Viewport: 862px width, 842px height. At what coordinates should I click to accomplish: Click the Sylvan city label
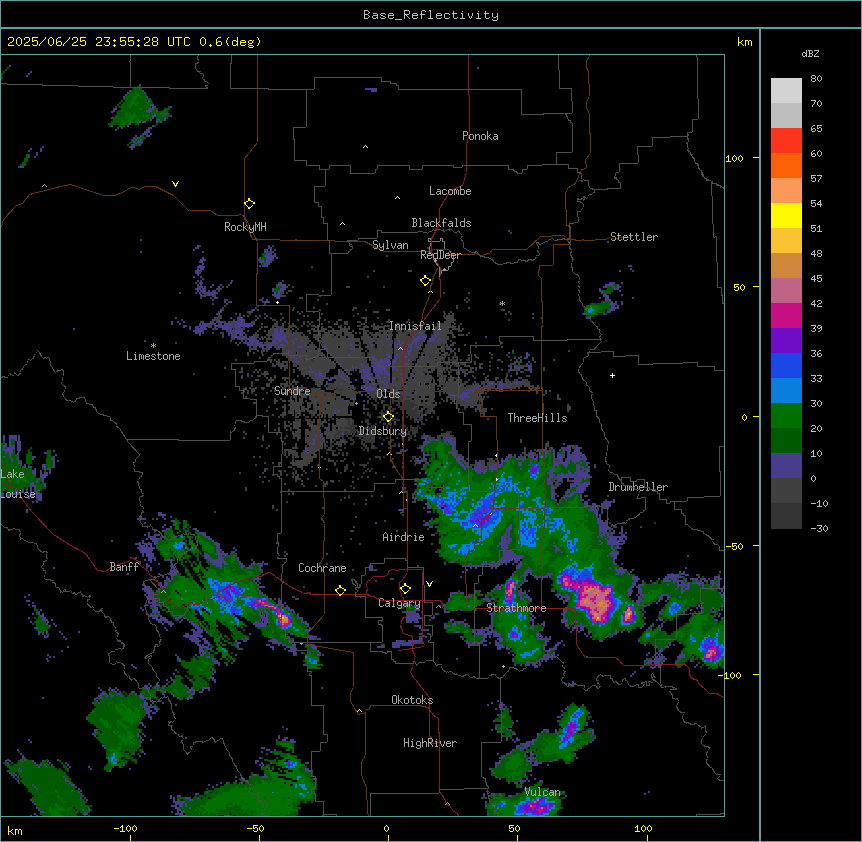(390, 245)
